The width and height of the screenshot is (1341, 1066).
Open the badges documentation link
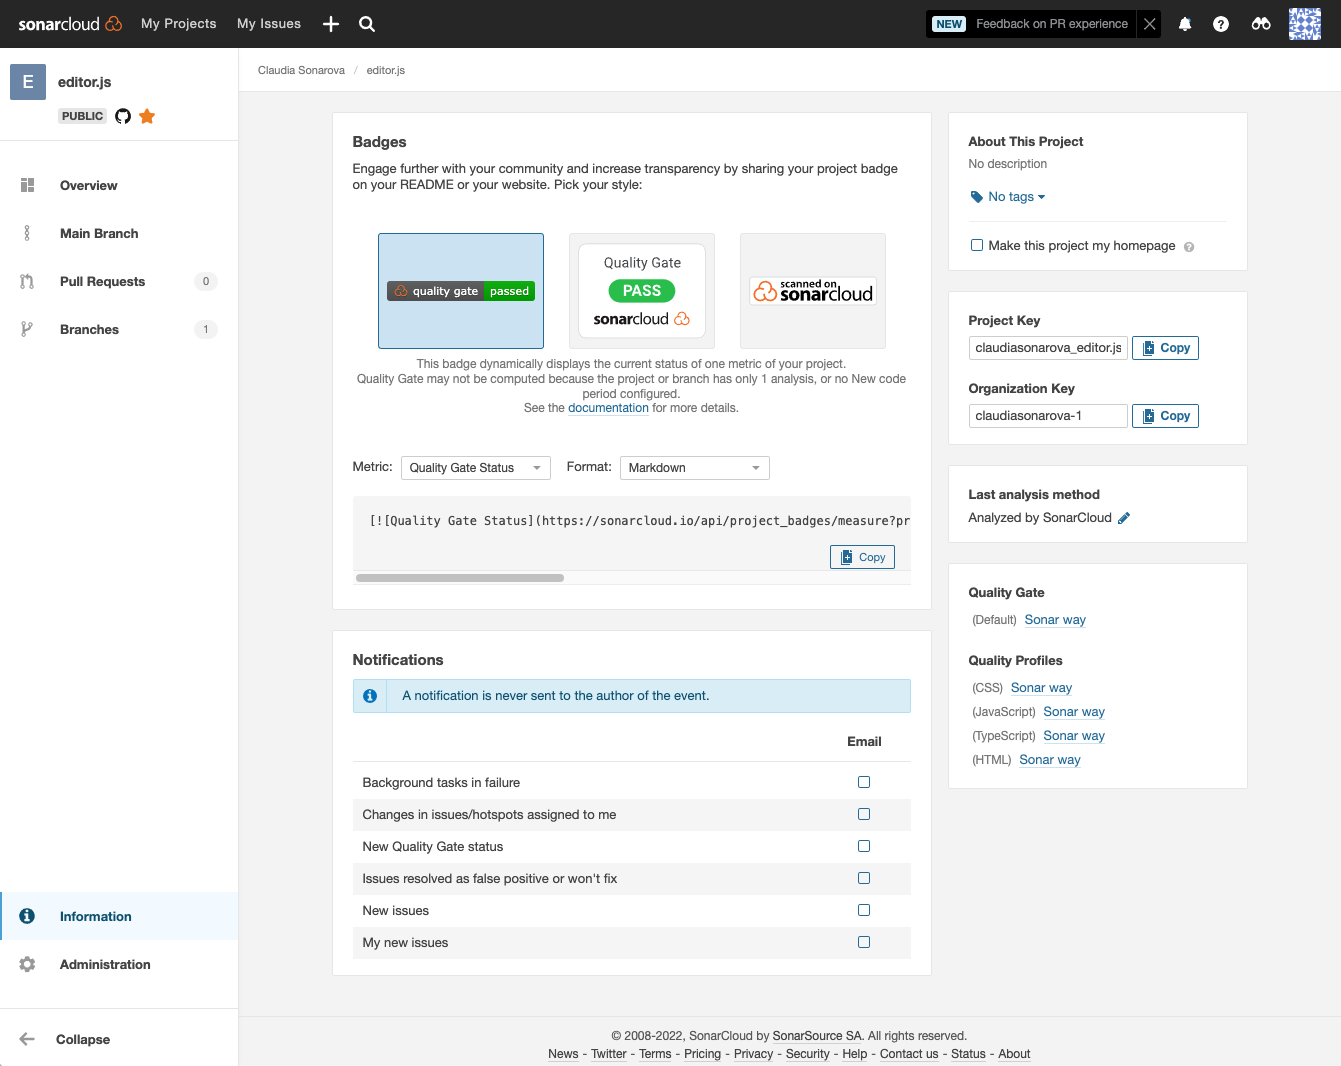click(x=608, y=408)
